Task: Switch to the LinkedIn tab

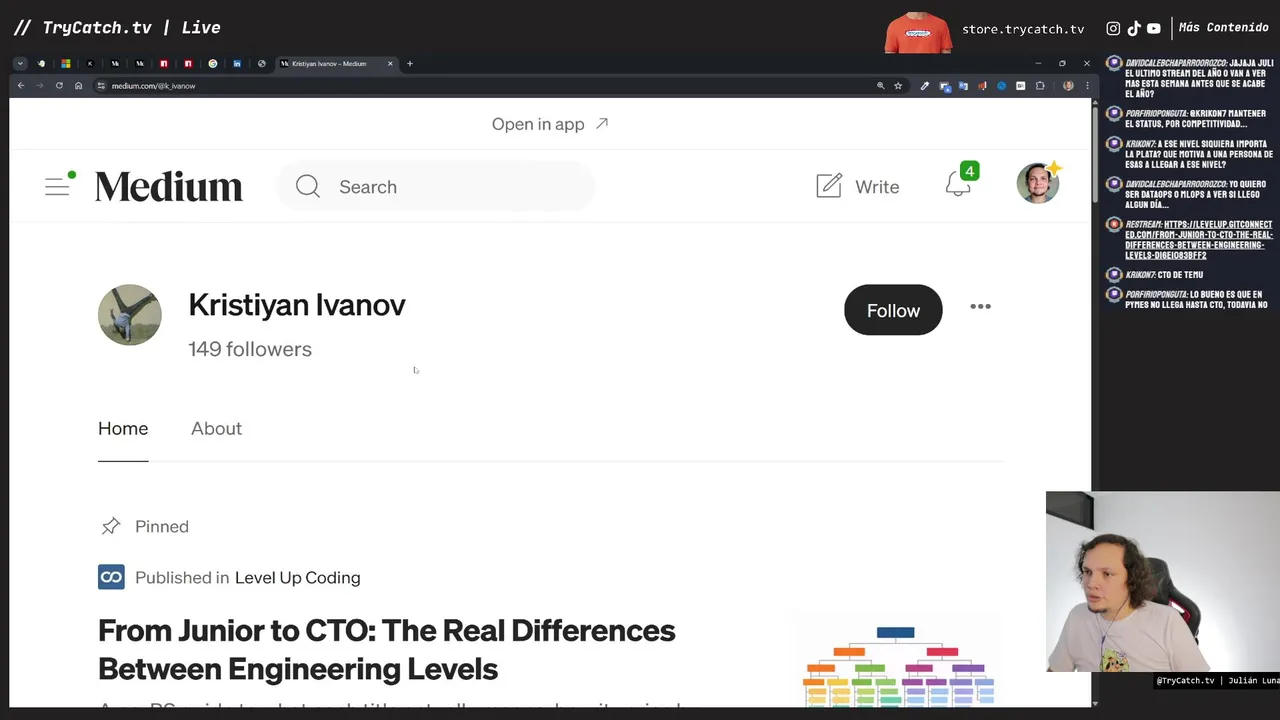Action: point(237,64)
